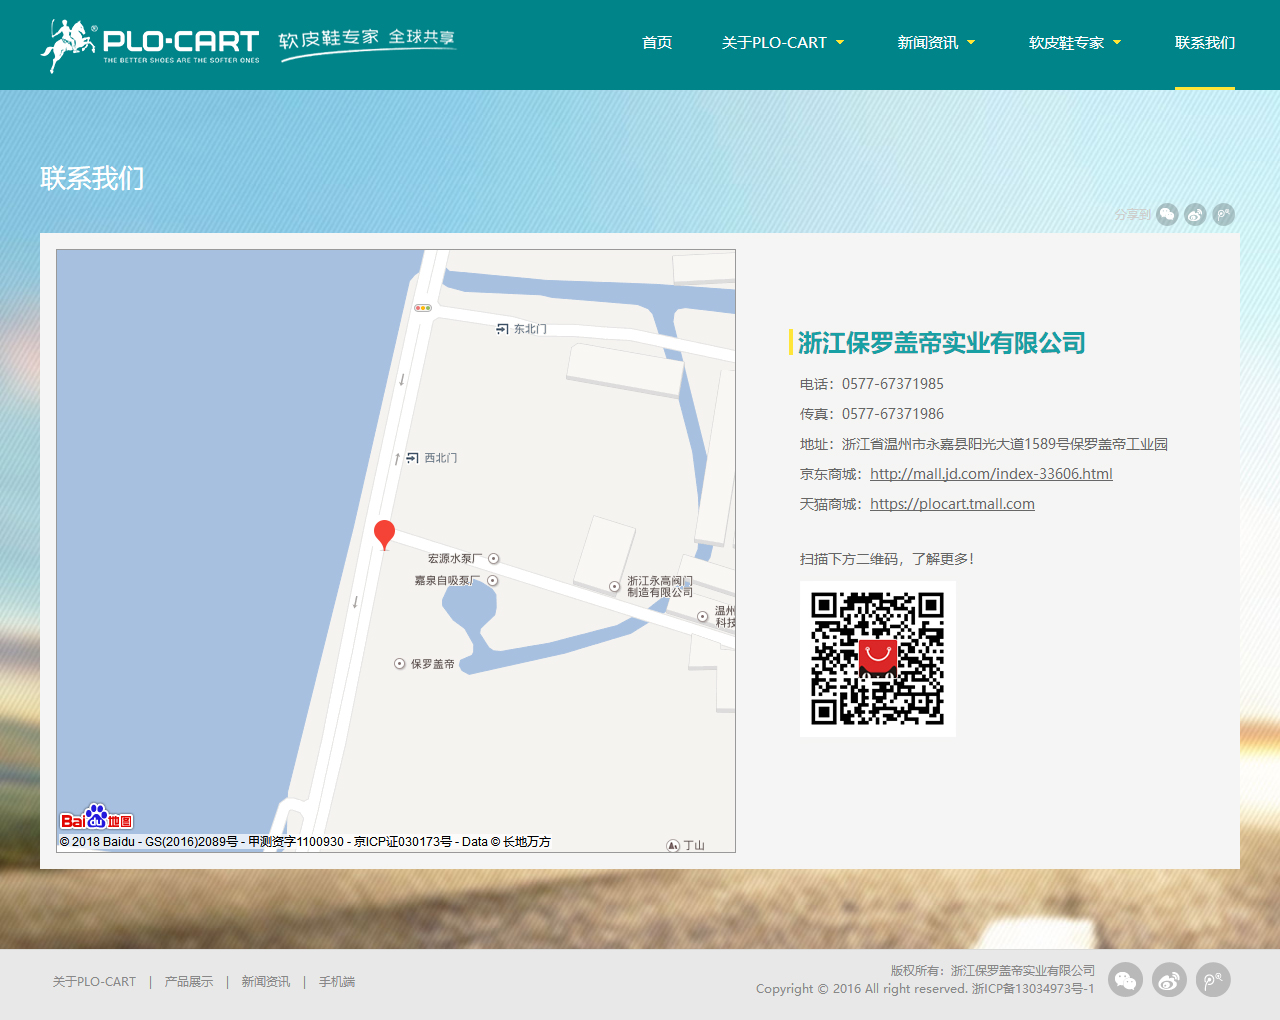The height and width of the screenshot is (1020, 1280).
Task: Click the footer 新闻资讯 link
Action: click(x=266, y=982)
